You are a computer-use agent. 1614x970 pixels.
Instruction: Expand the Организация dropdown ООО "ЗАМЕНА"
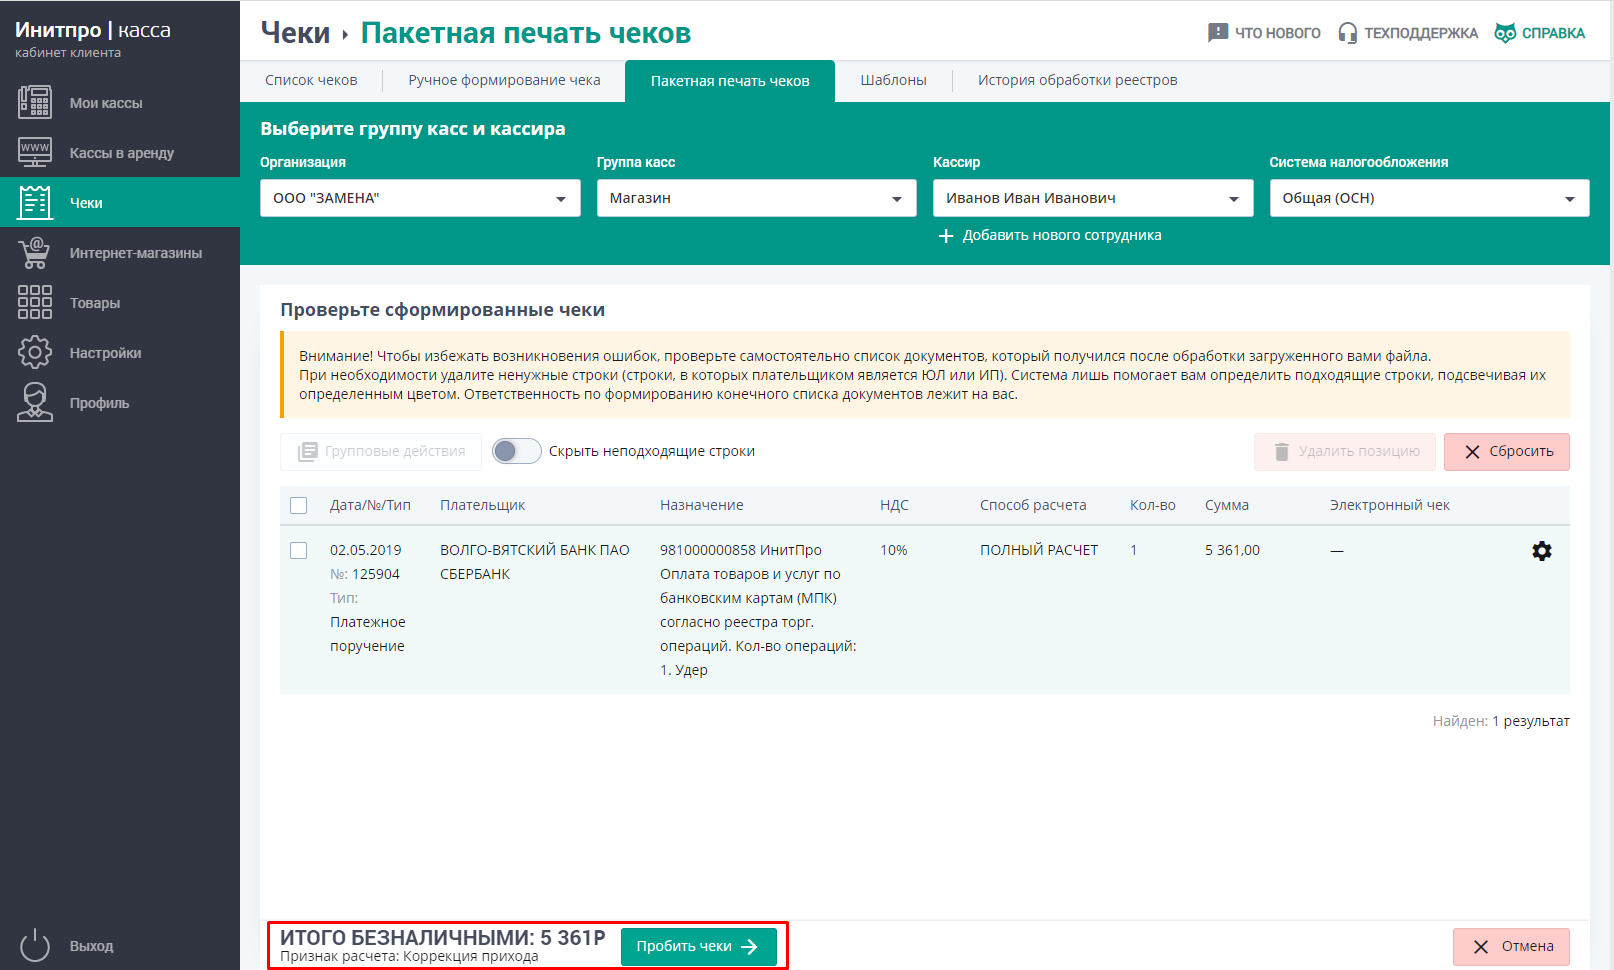click(x=420, y=198)
